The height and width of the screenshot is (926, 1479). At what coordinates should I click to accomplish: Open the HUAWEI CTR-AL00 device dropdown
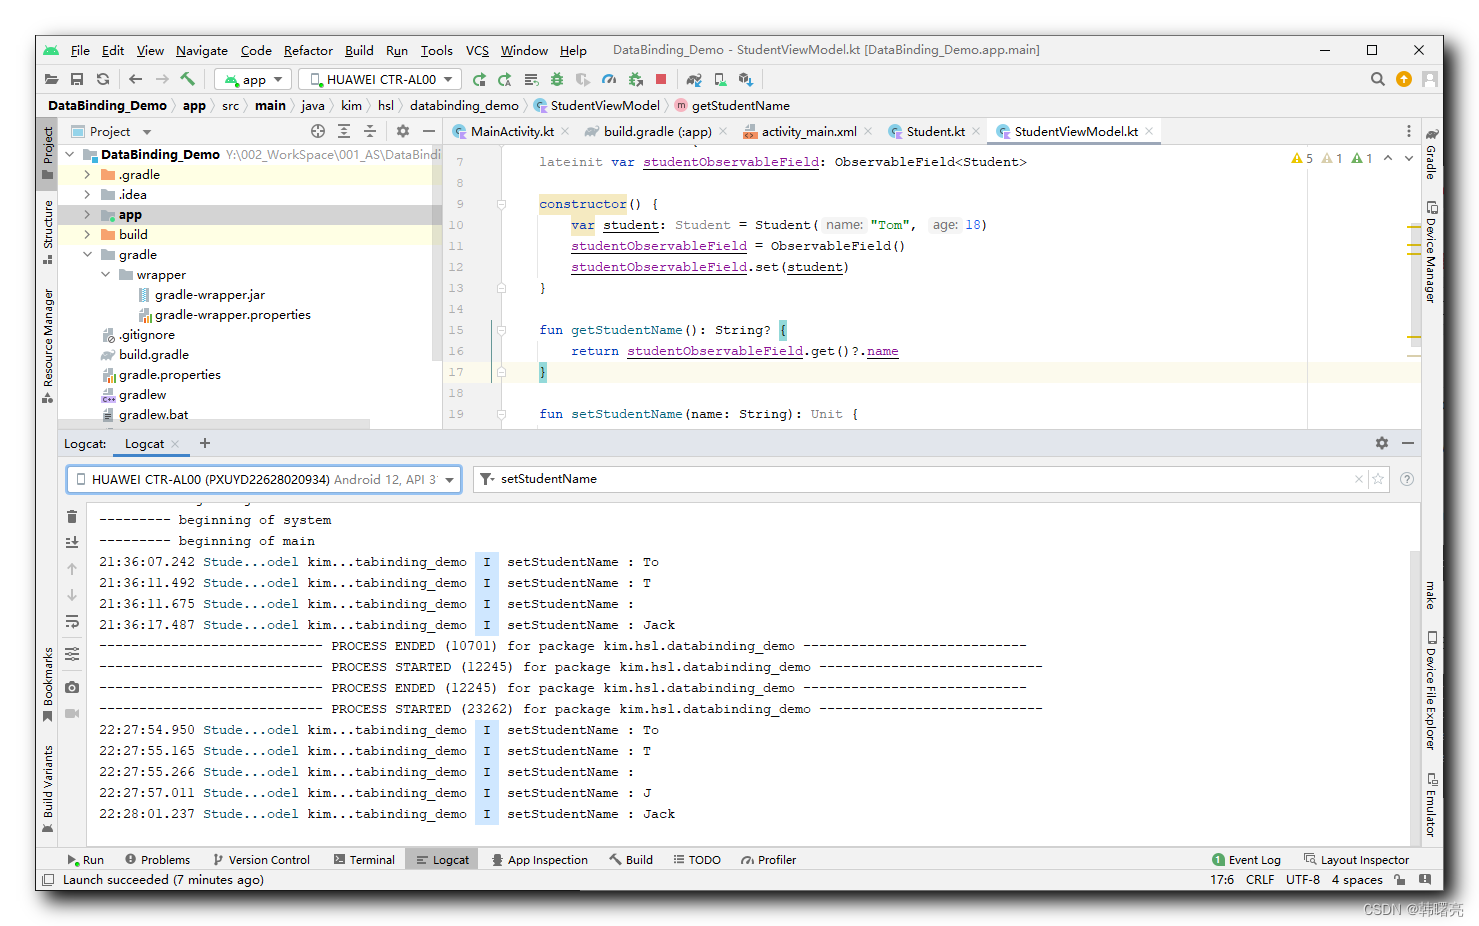point(380,79)
